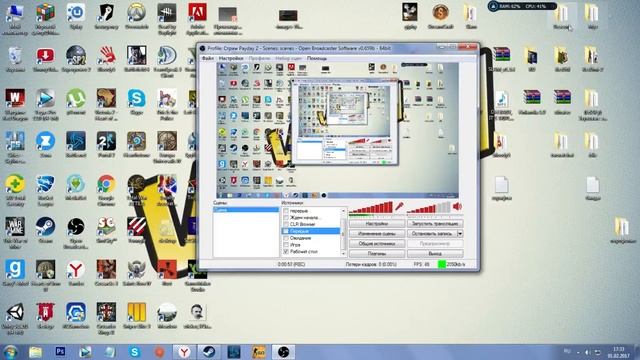Open the Rubik's cube desktop shortcut
640x360 pixels.
tap(45, 19)
